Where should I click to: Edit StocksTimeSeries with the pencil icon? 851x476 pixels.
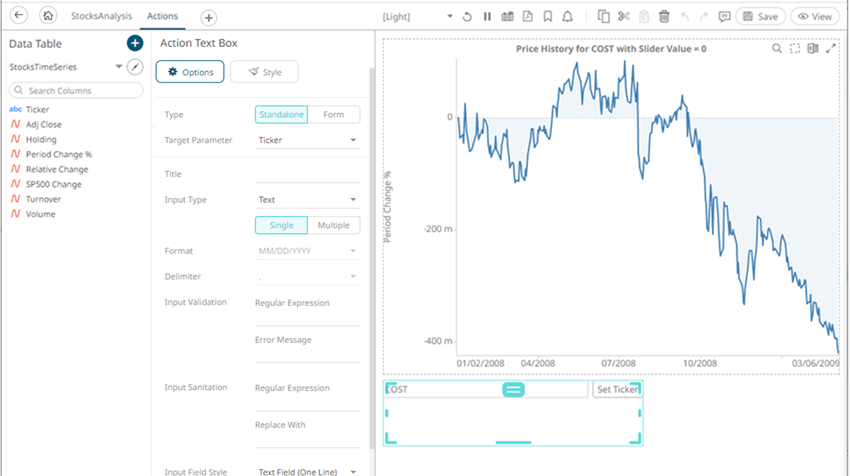[136, 67]
